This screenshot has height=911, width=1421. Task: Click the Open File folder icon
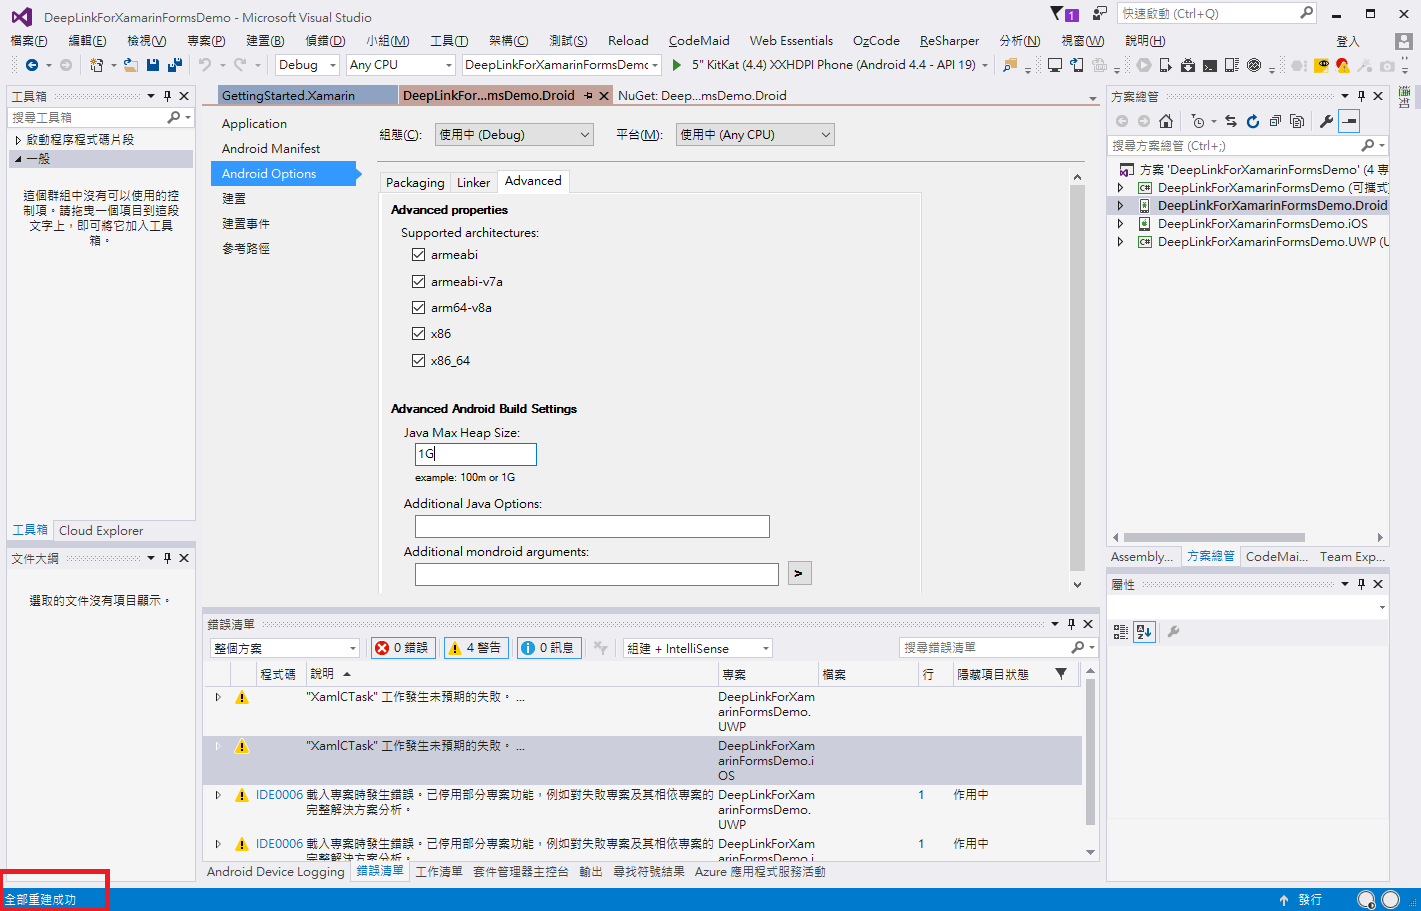pyautogui.click(x=131, y=65)
